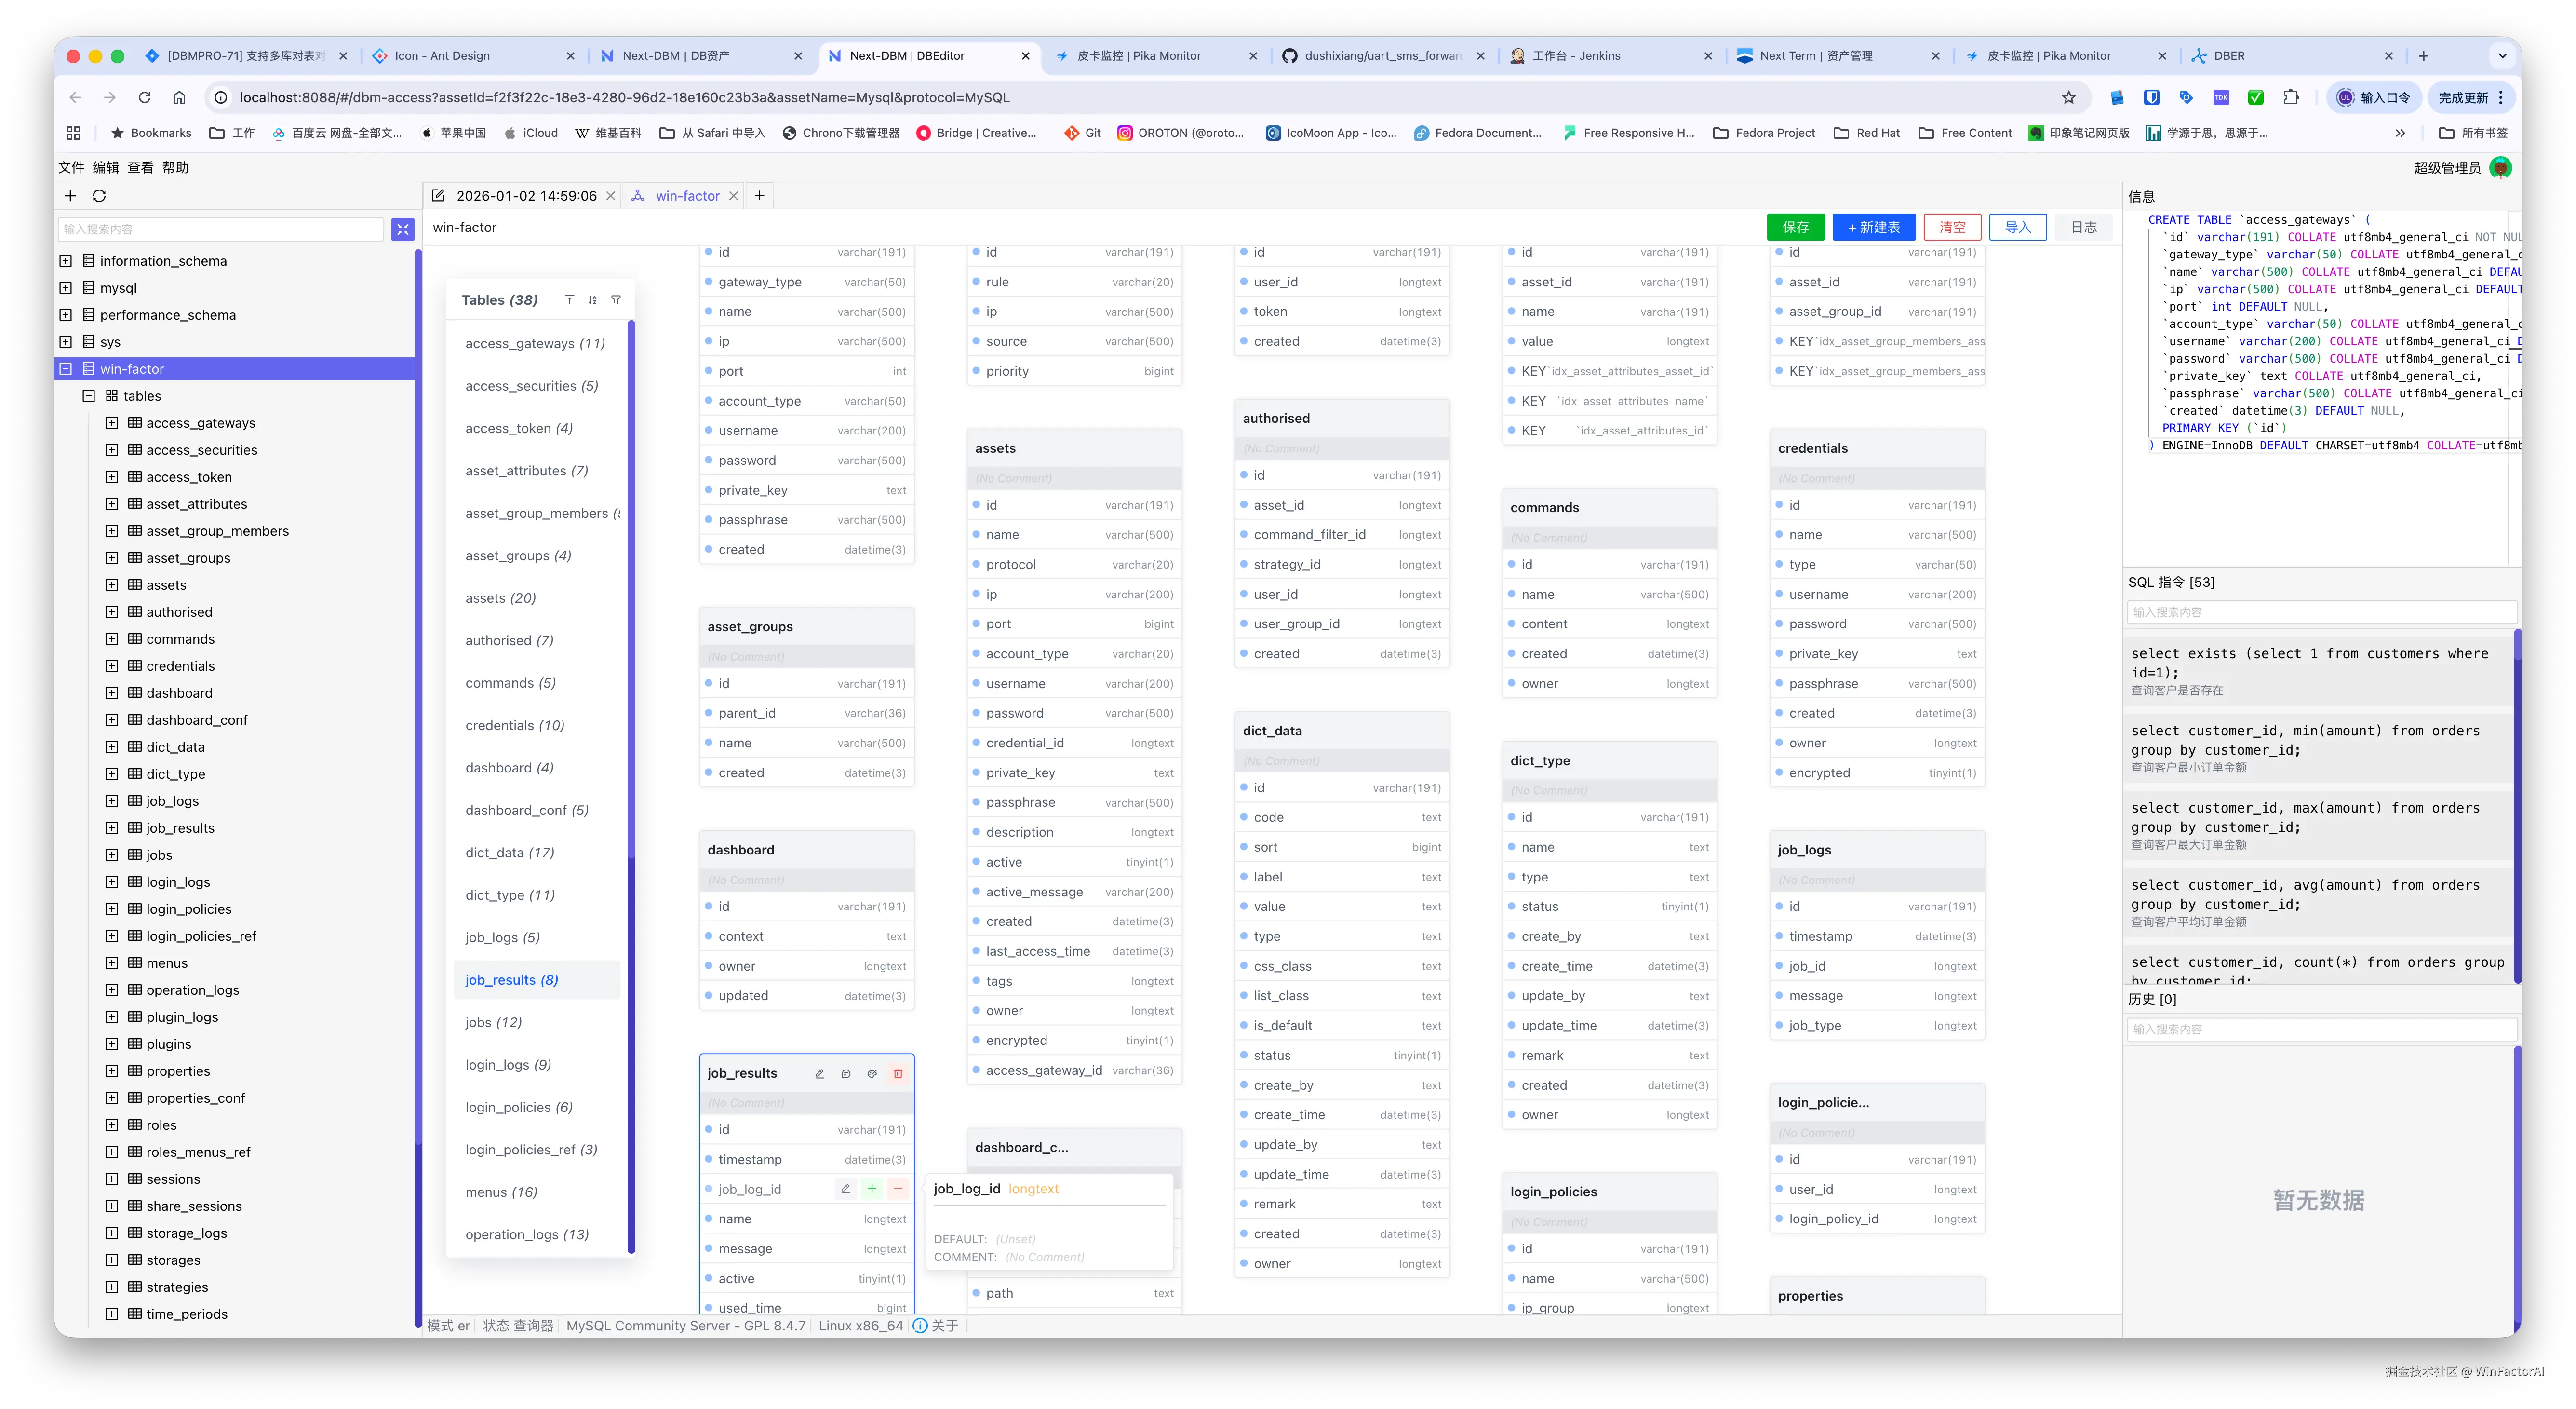This screenshot has height=1409, width=2576.
Task: Remove job_log_id column with red minus
Action: 898,1189
